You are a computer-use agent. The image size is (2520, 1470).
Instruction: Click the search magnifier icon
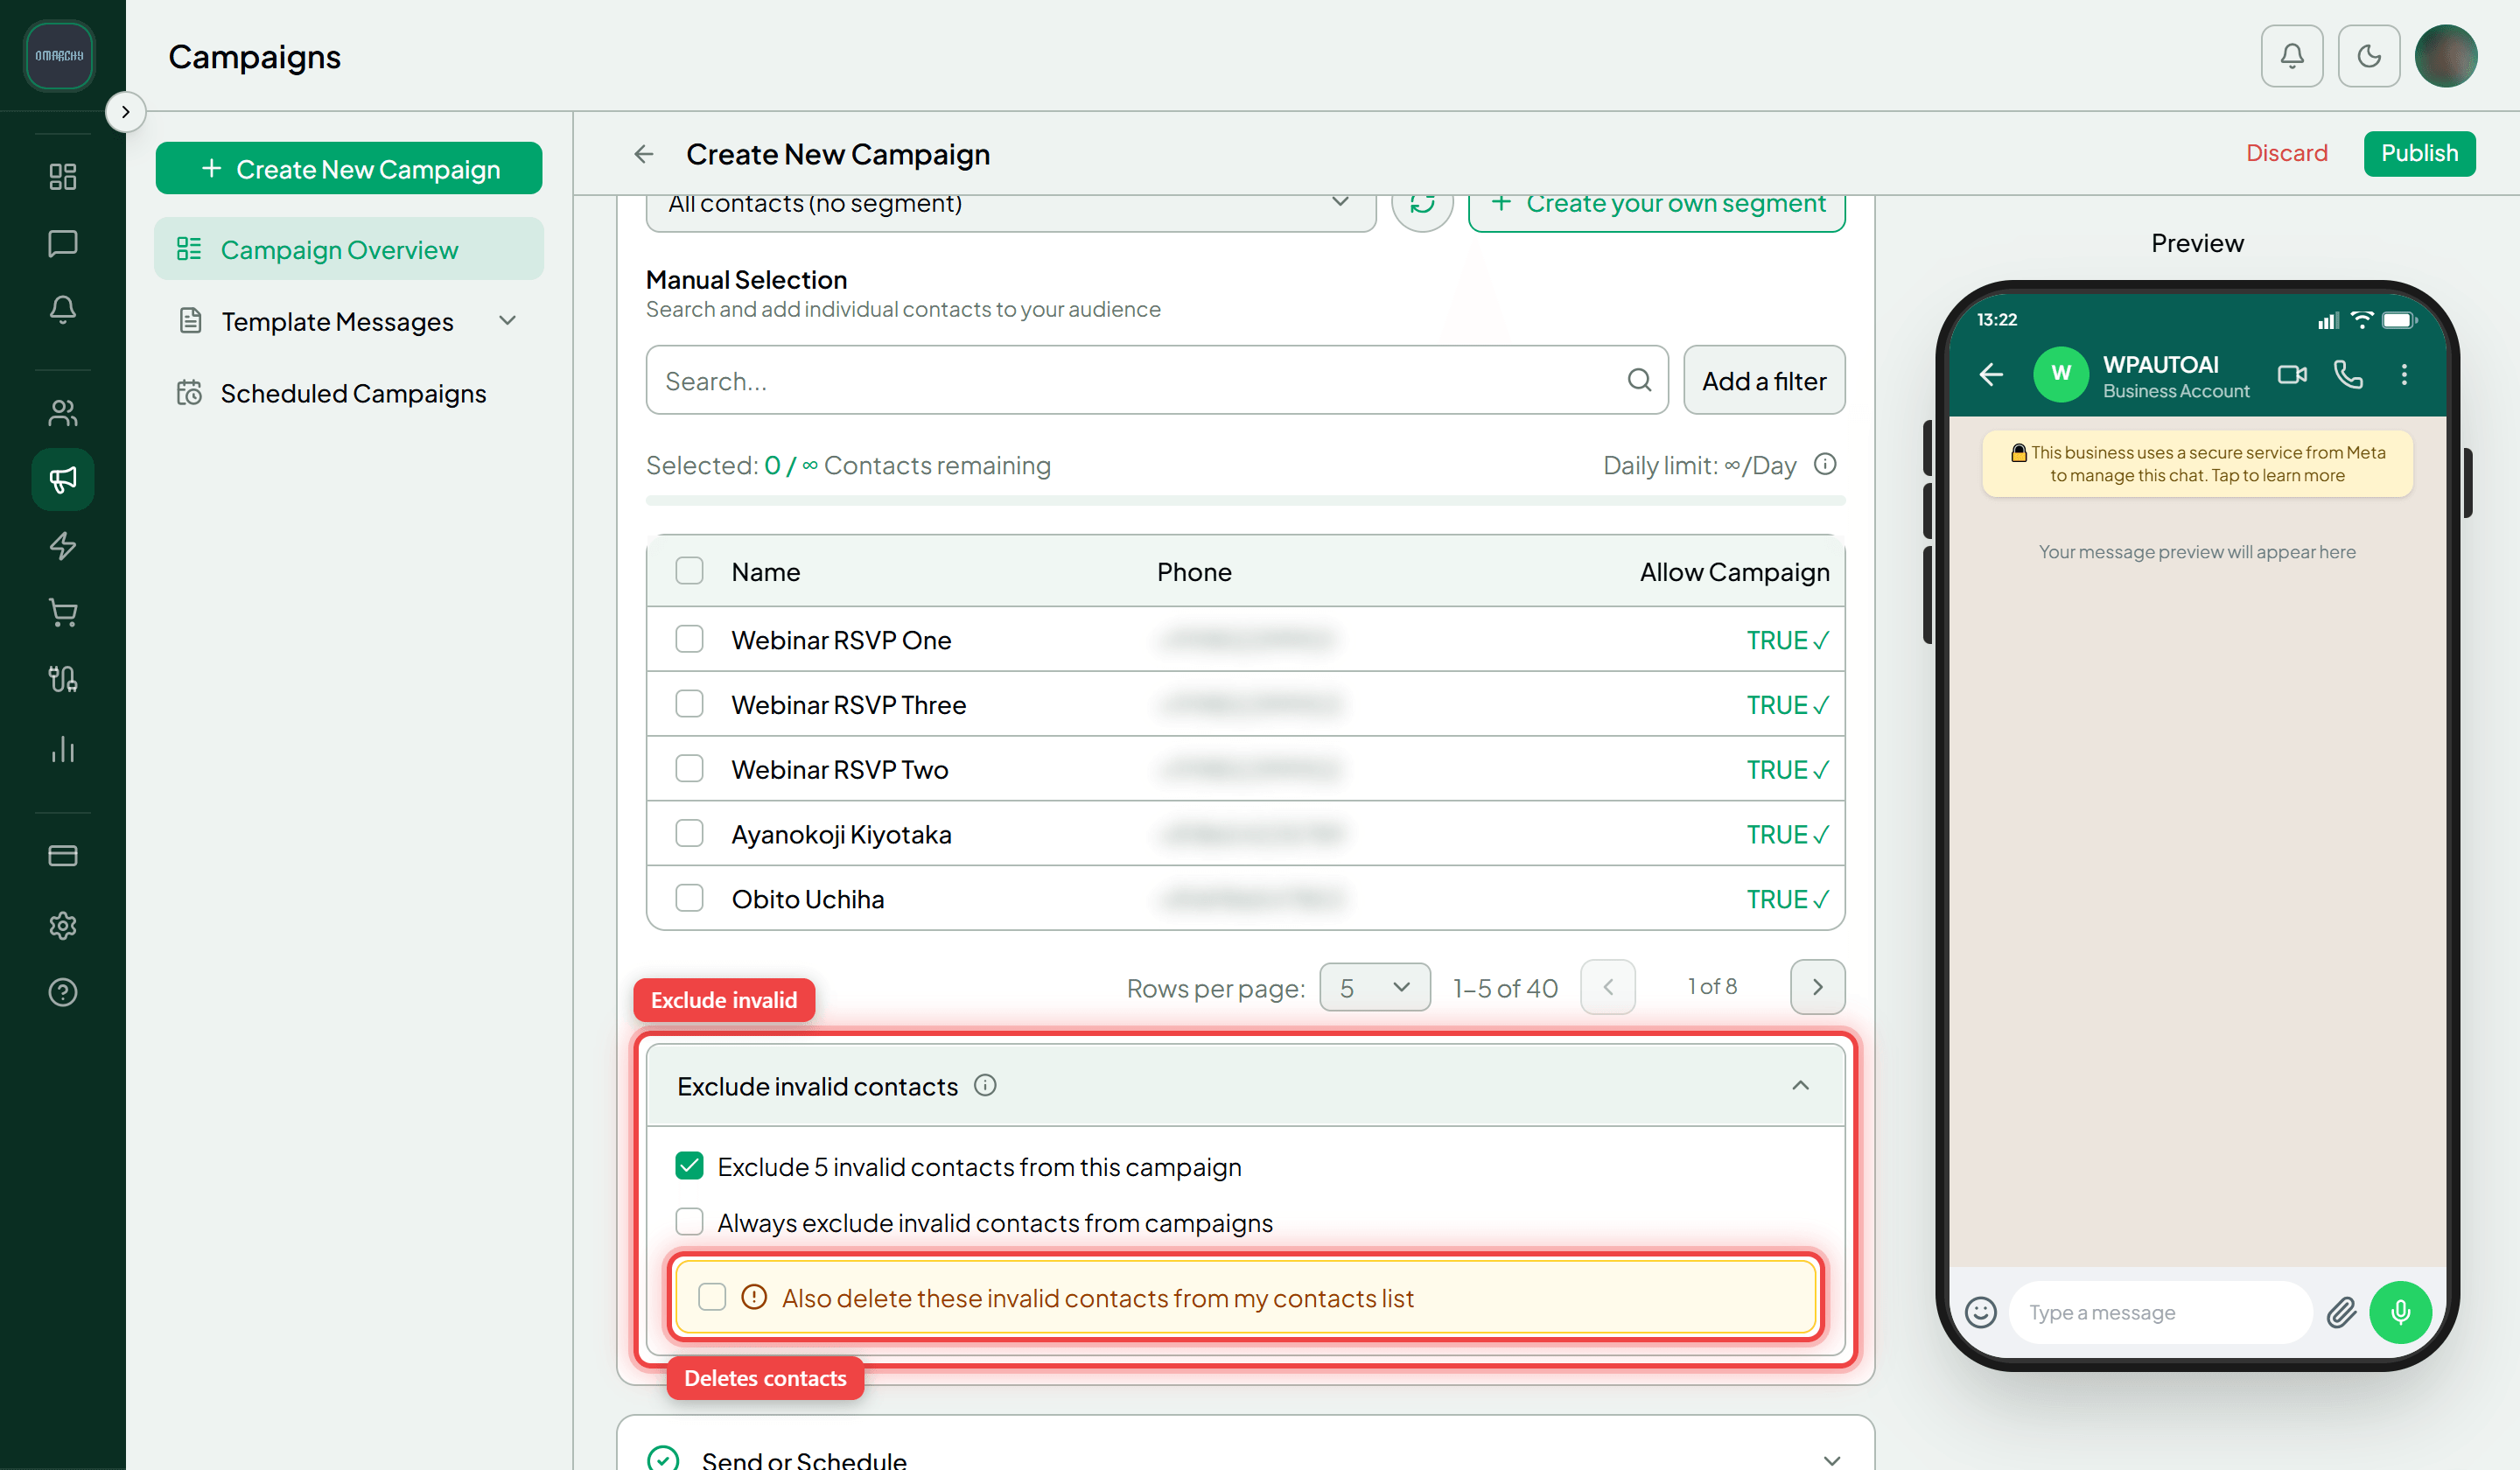pyautogui.click(x=1638, y=380)
